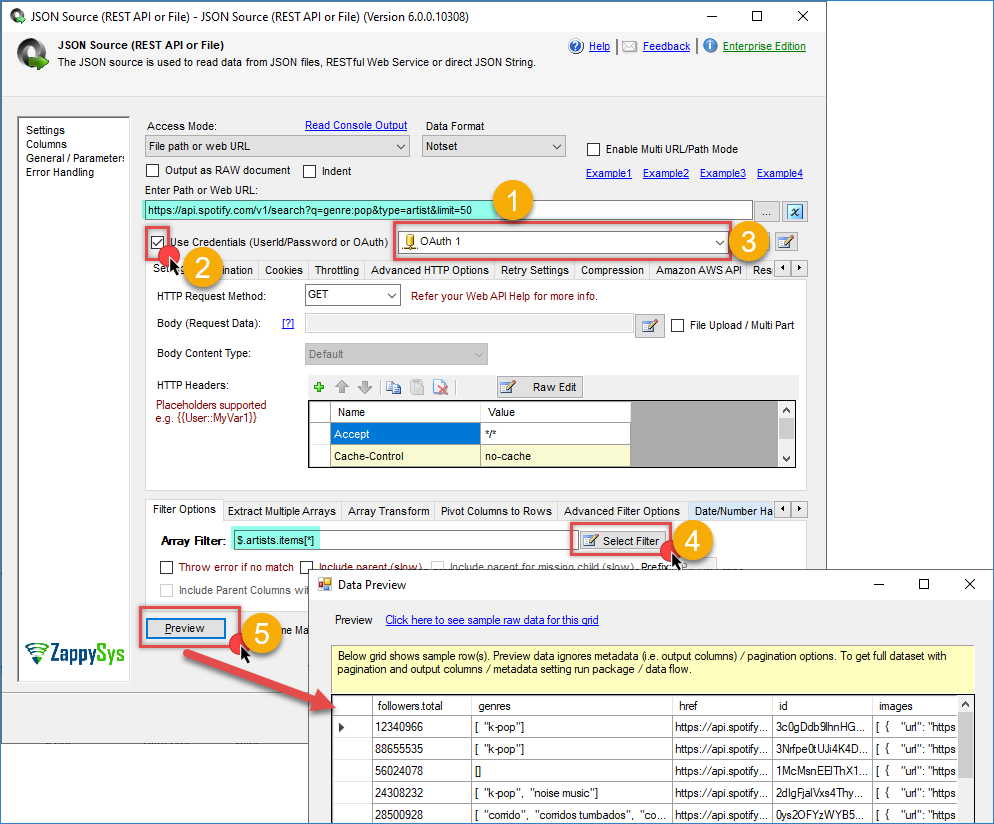The width and height of the screenshot is (994, 824).
Task: Click the Web URL input field
Action: pos(448,210)
